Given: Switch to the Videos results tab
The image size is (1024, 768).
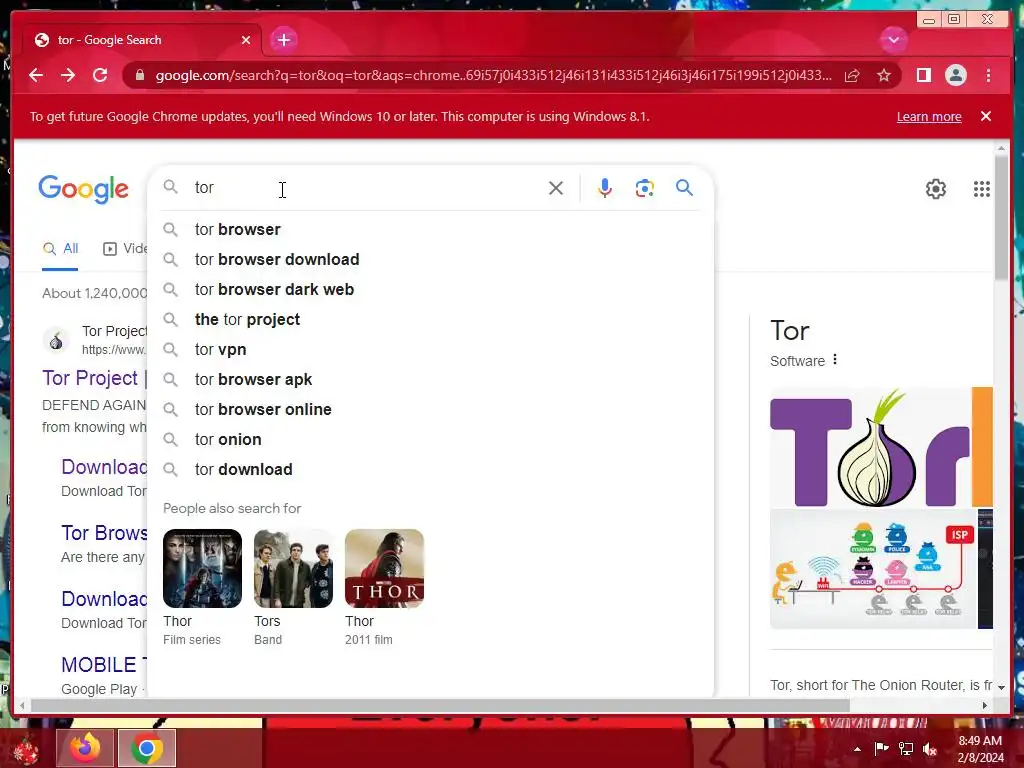Looking at the screenshot, I should (125, 249).
